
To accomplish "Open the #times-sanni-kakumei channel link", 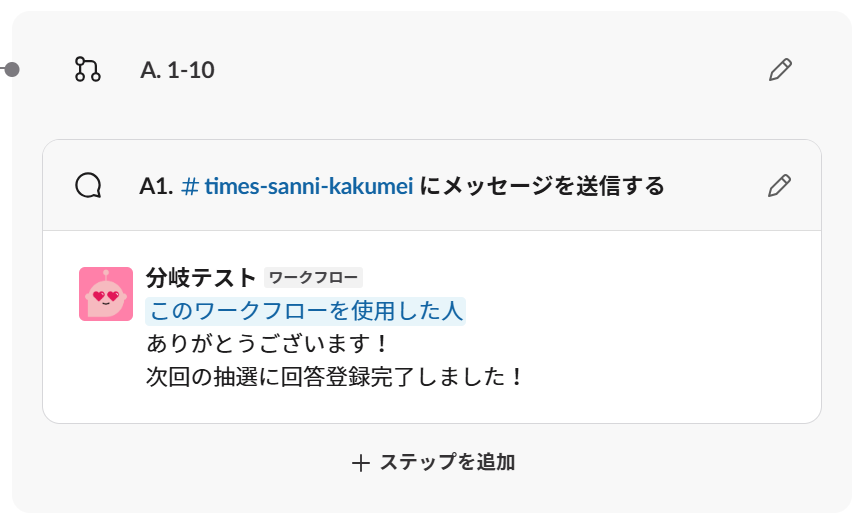I will coord(297,186).
